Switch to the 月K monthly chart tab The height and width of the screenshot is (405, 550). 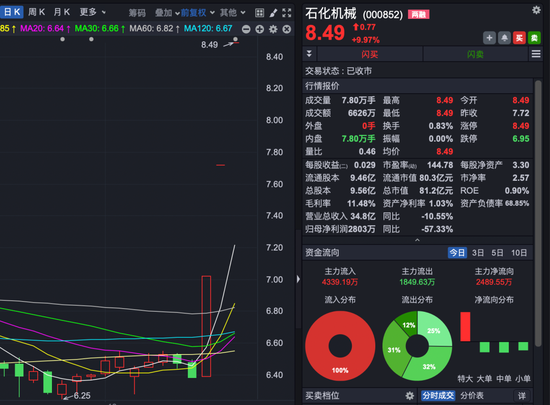(62, 12)
